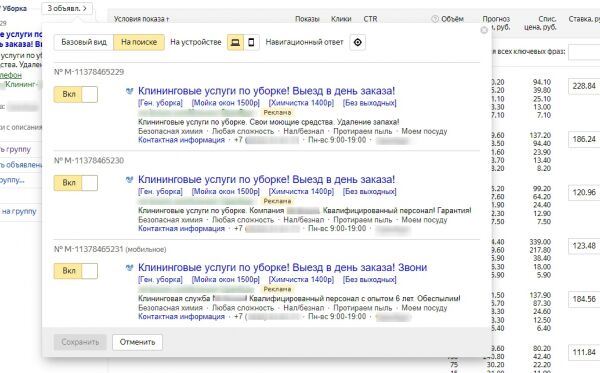Edit the bid field showing 184.56

[x=584, y=299]
